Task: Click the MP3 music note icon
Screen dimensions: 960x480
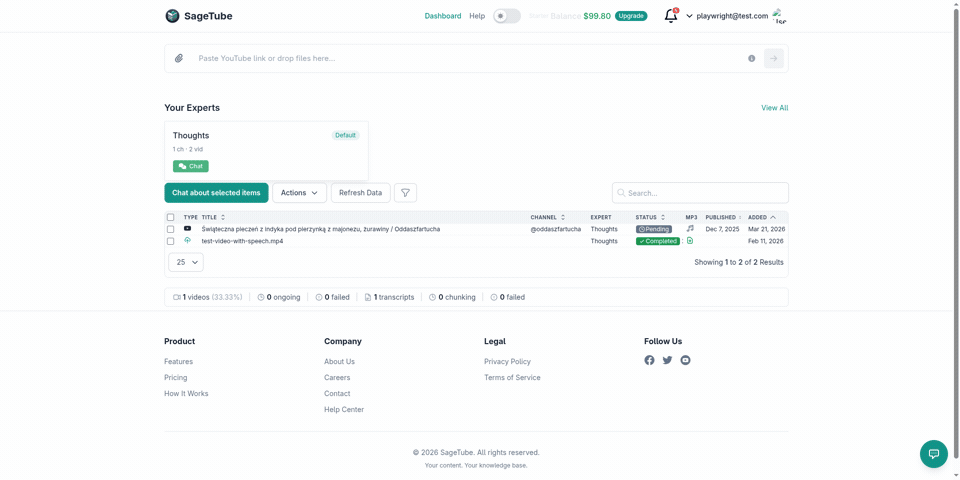Action: (x=690, y=228)
